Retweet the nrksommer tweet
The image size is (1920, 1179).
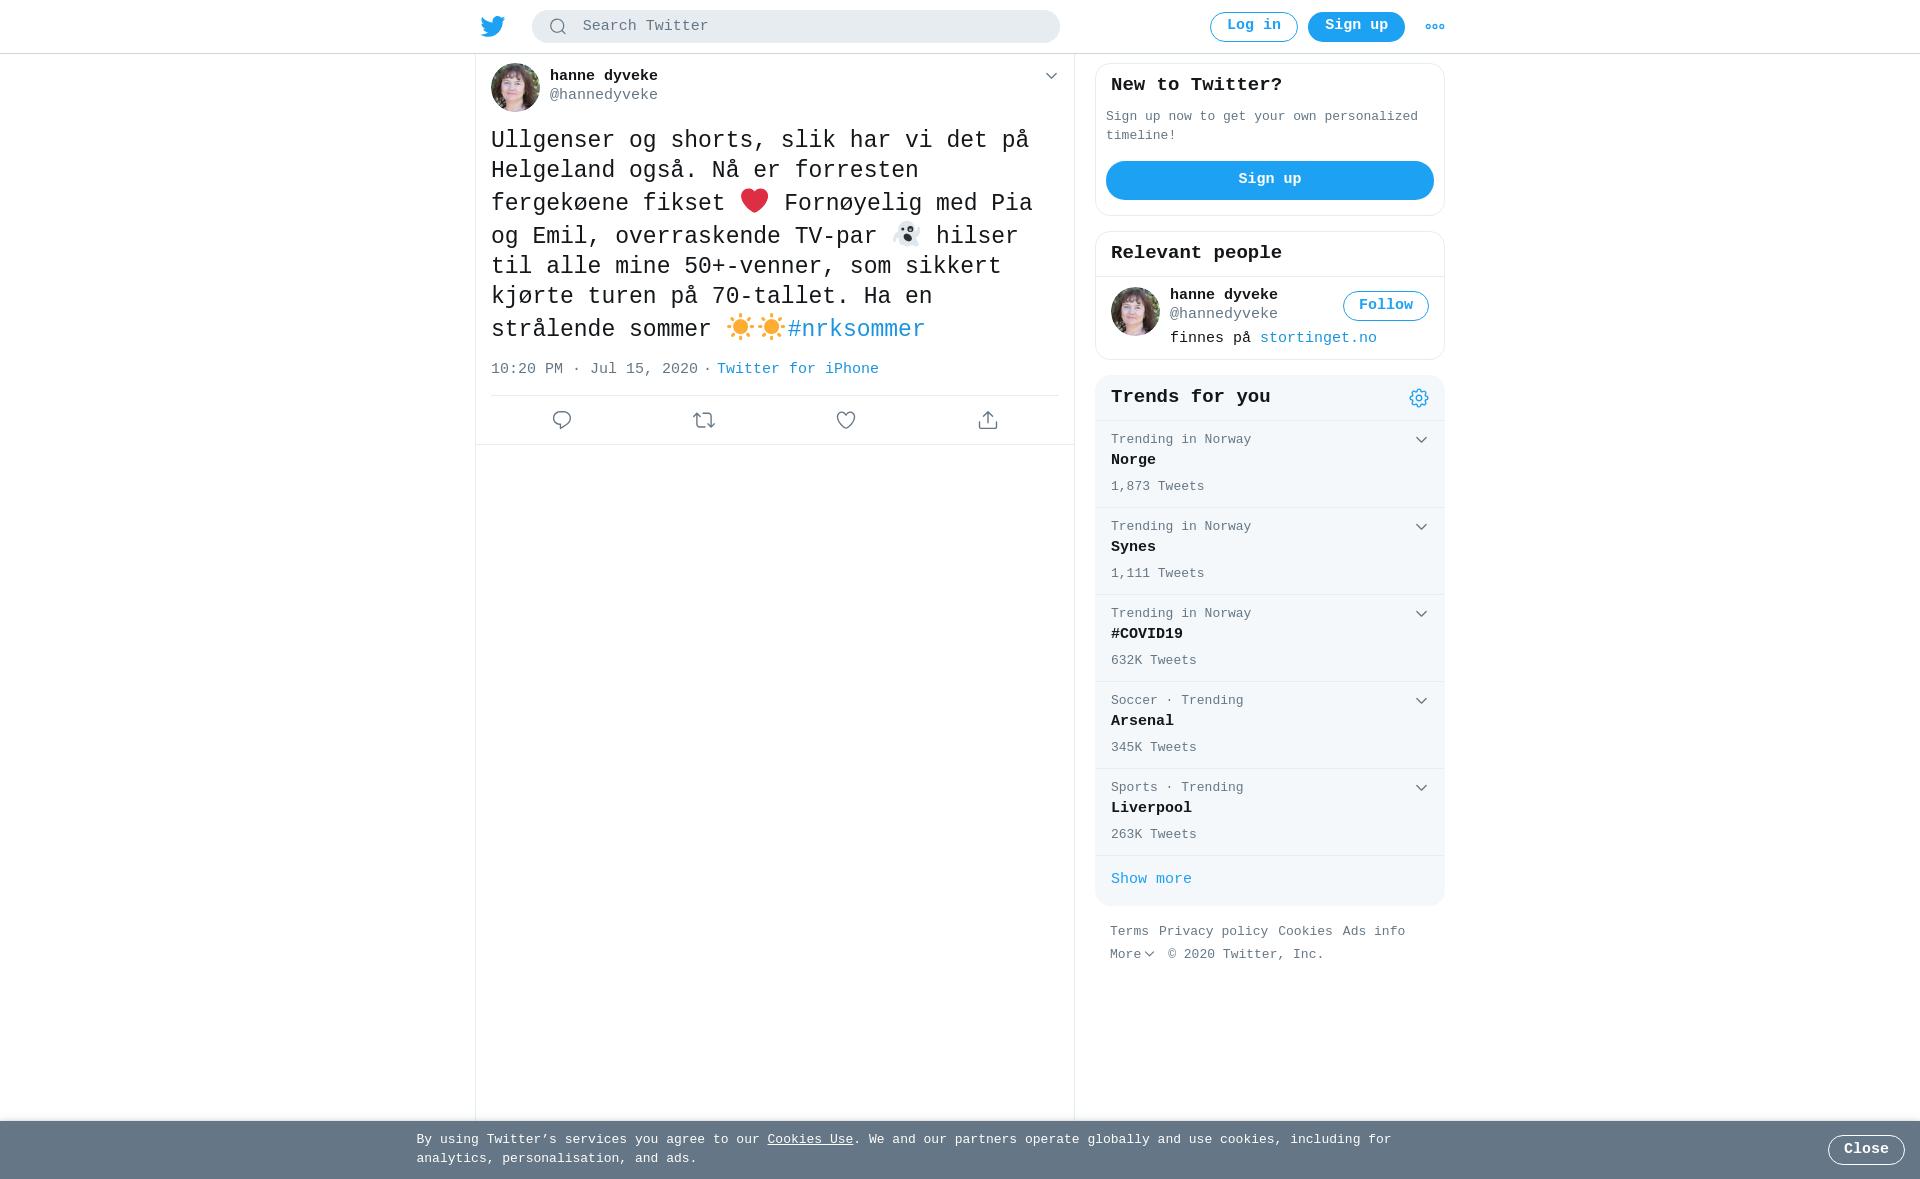coord(704,420)
